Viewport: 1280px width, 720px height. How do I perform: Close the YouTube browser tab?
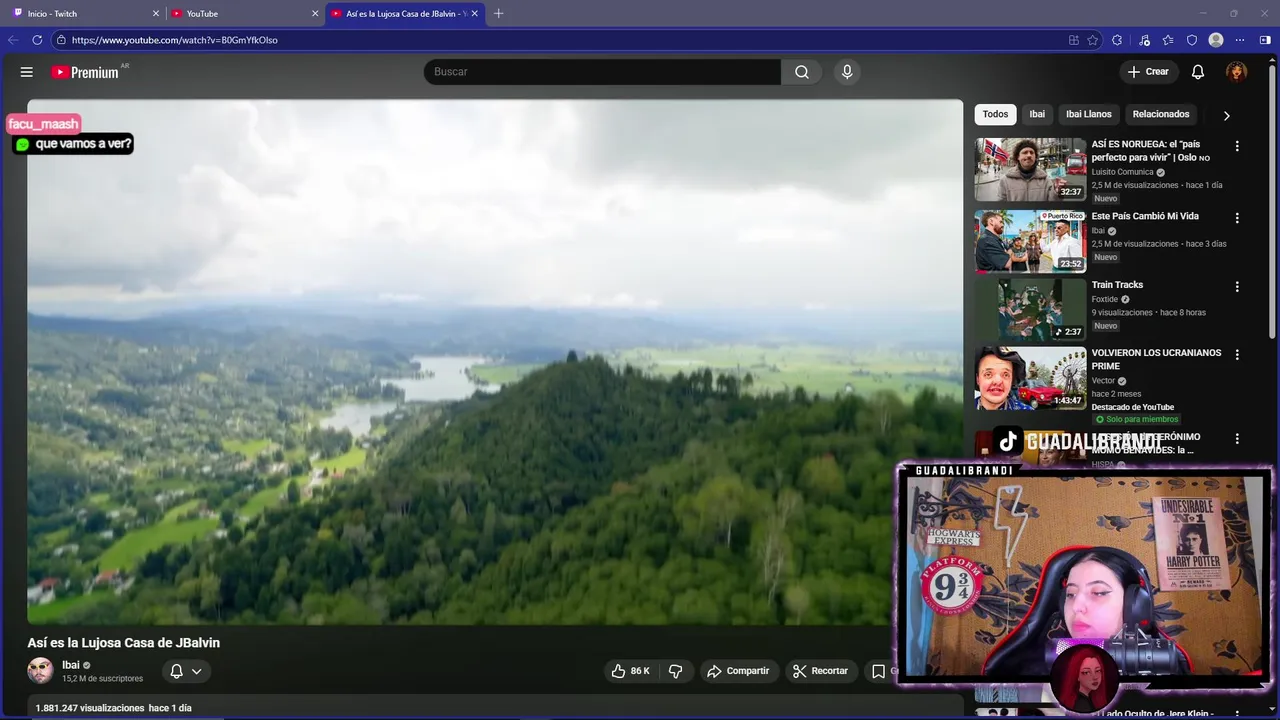315,13
